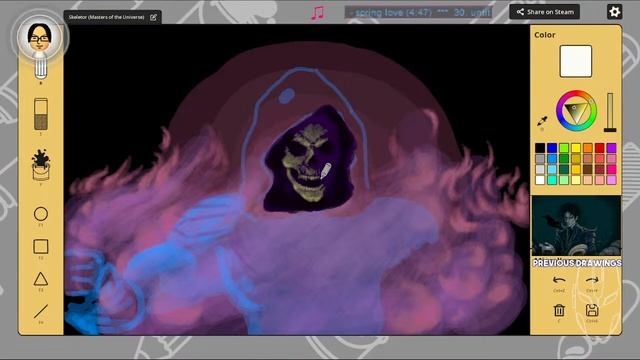Viewport: 640px width, 360px height.
Task: Select the peach swatch in bottom row
Action: [x=588, y=180]
